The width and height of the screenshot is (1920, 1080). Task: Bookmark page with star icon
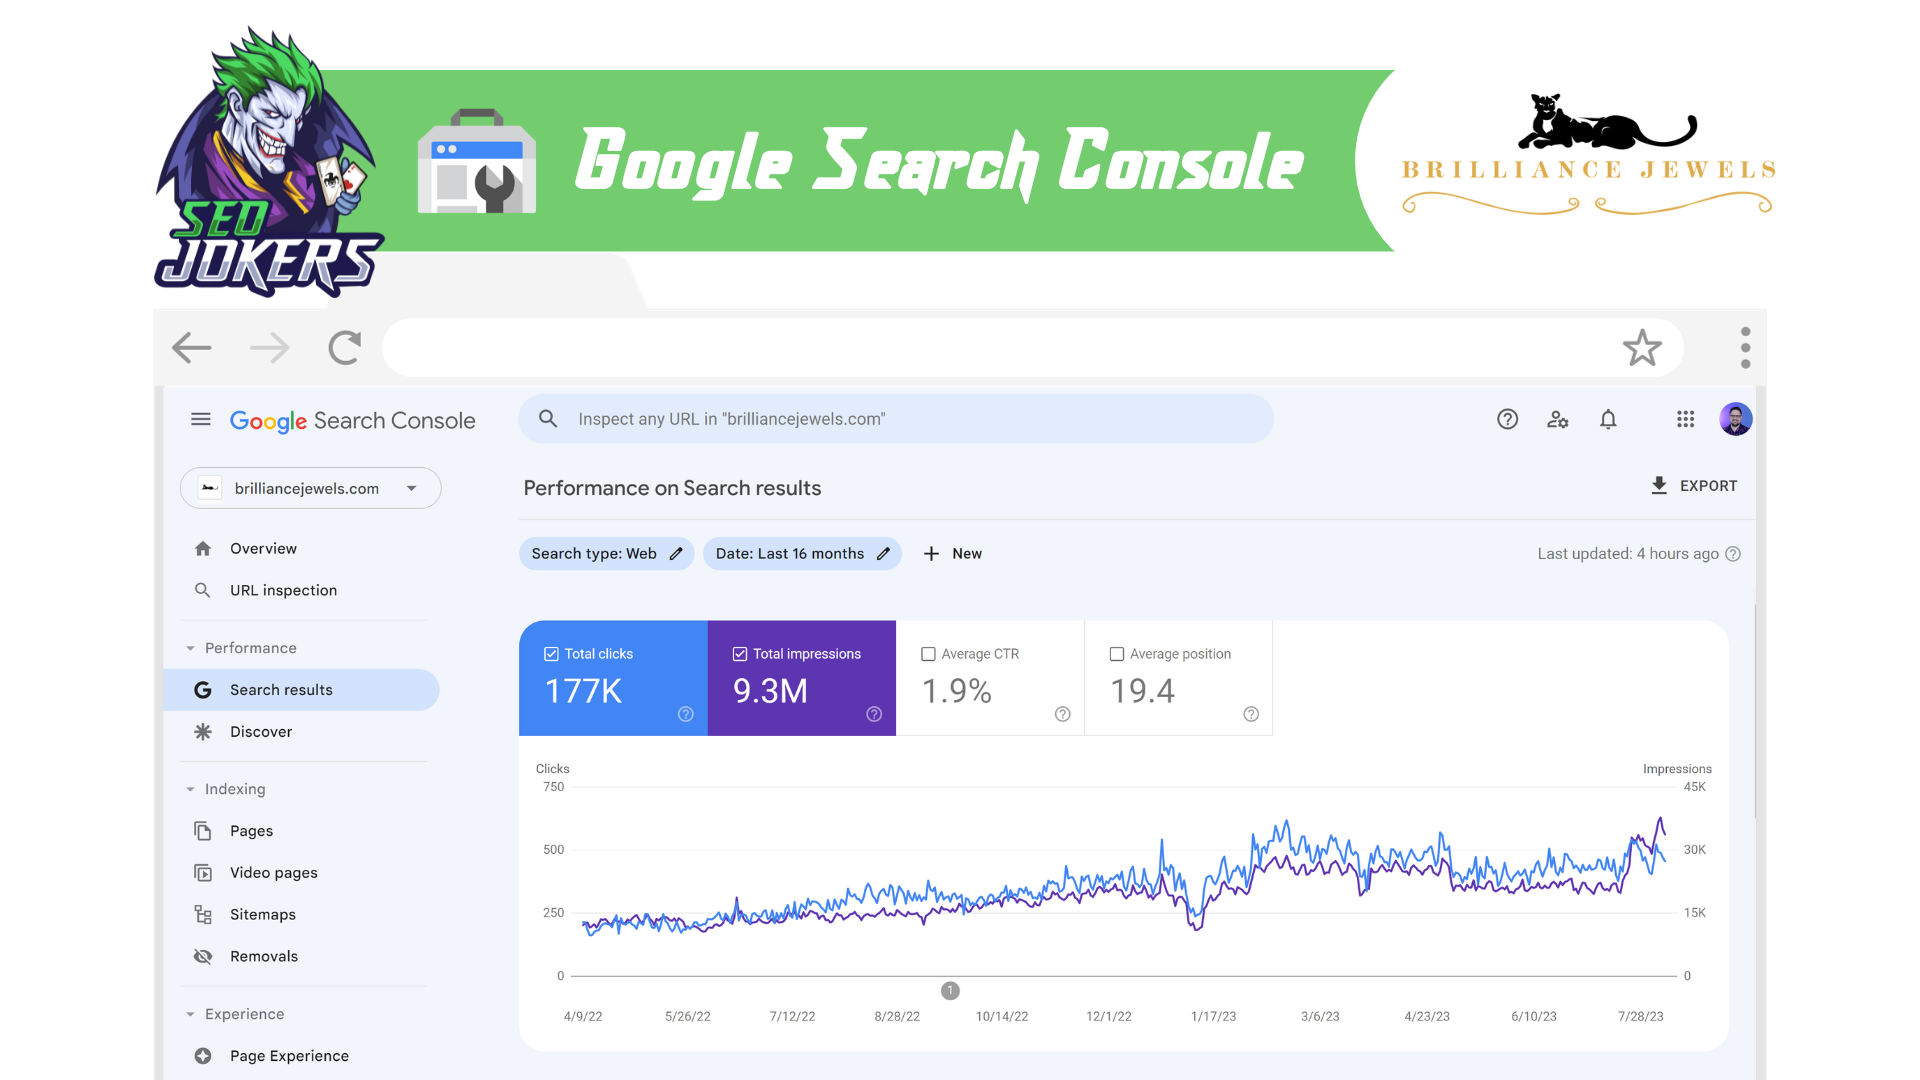tap(1642, 348)
